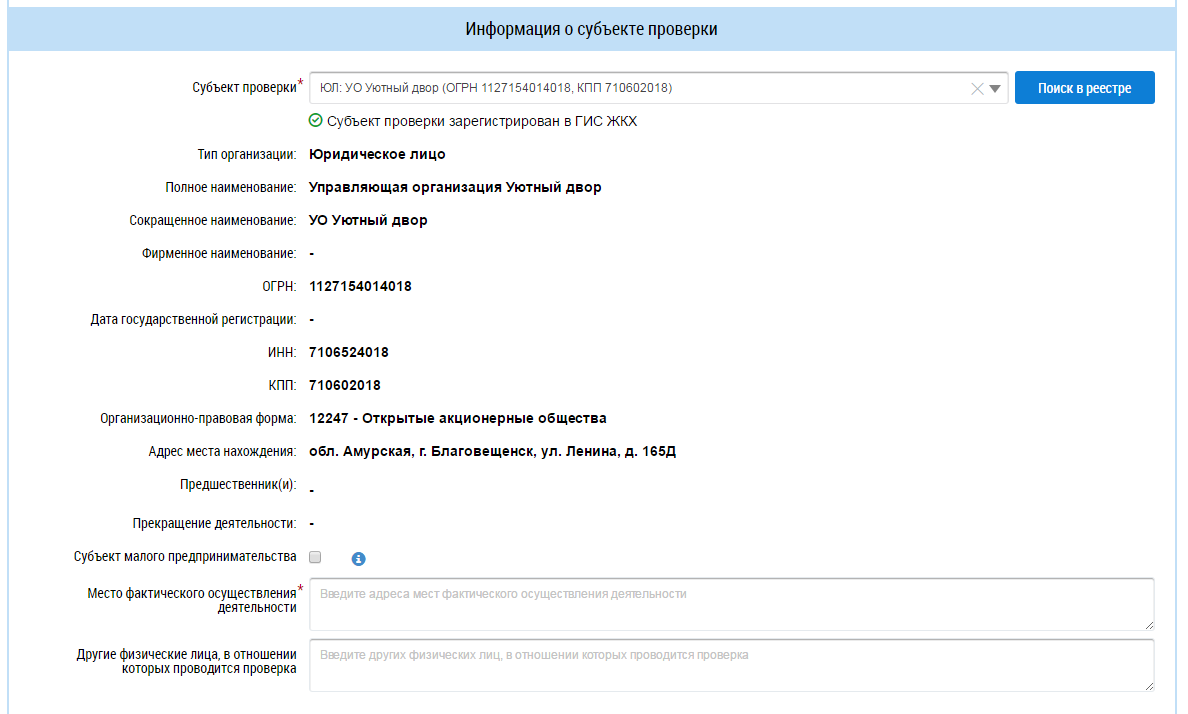Viewport: 1188px width, 714px height.
Task: Clear the selected subject with the X icon
Action: tap(977, 89)
